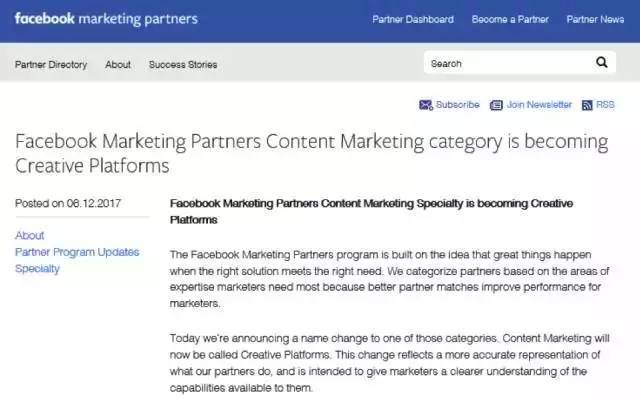Viewport: 640px width, 400px height.
Task: Go to Become a Partner
Action: [x=510, y=19]
